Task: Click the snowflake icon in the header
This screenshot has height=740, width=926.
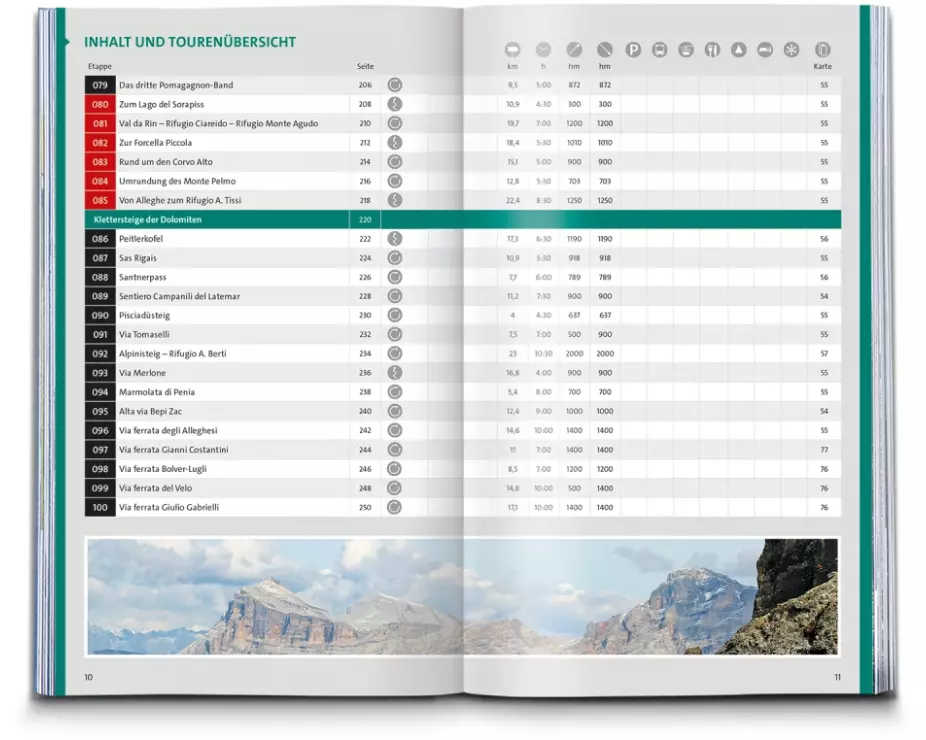Action: (791, 49)
